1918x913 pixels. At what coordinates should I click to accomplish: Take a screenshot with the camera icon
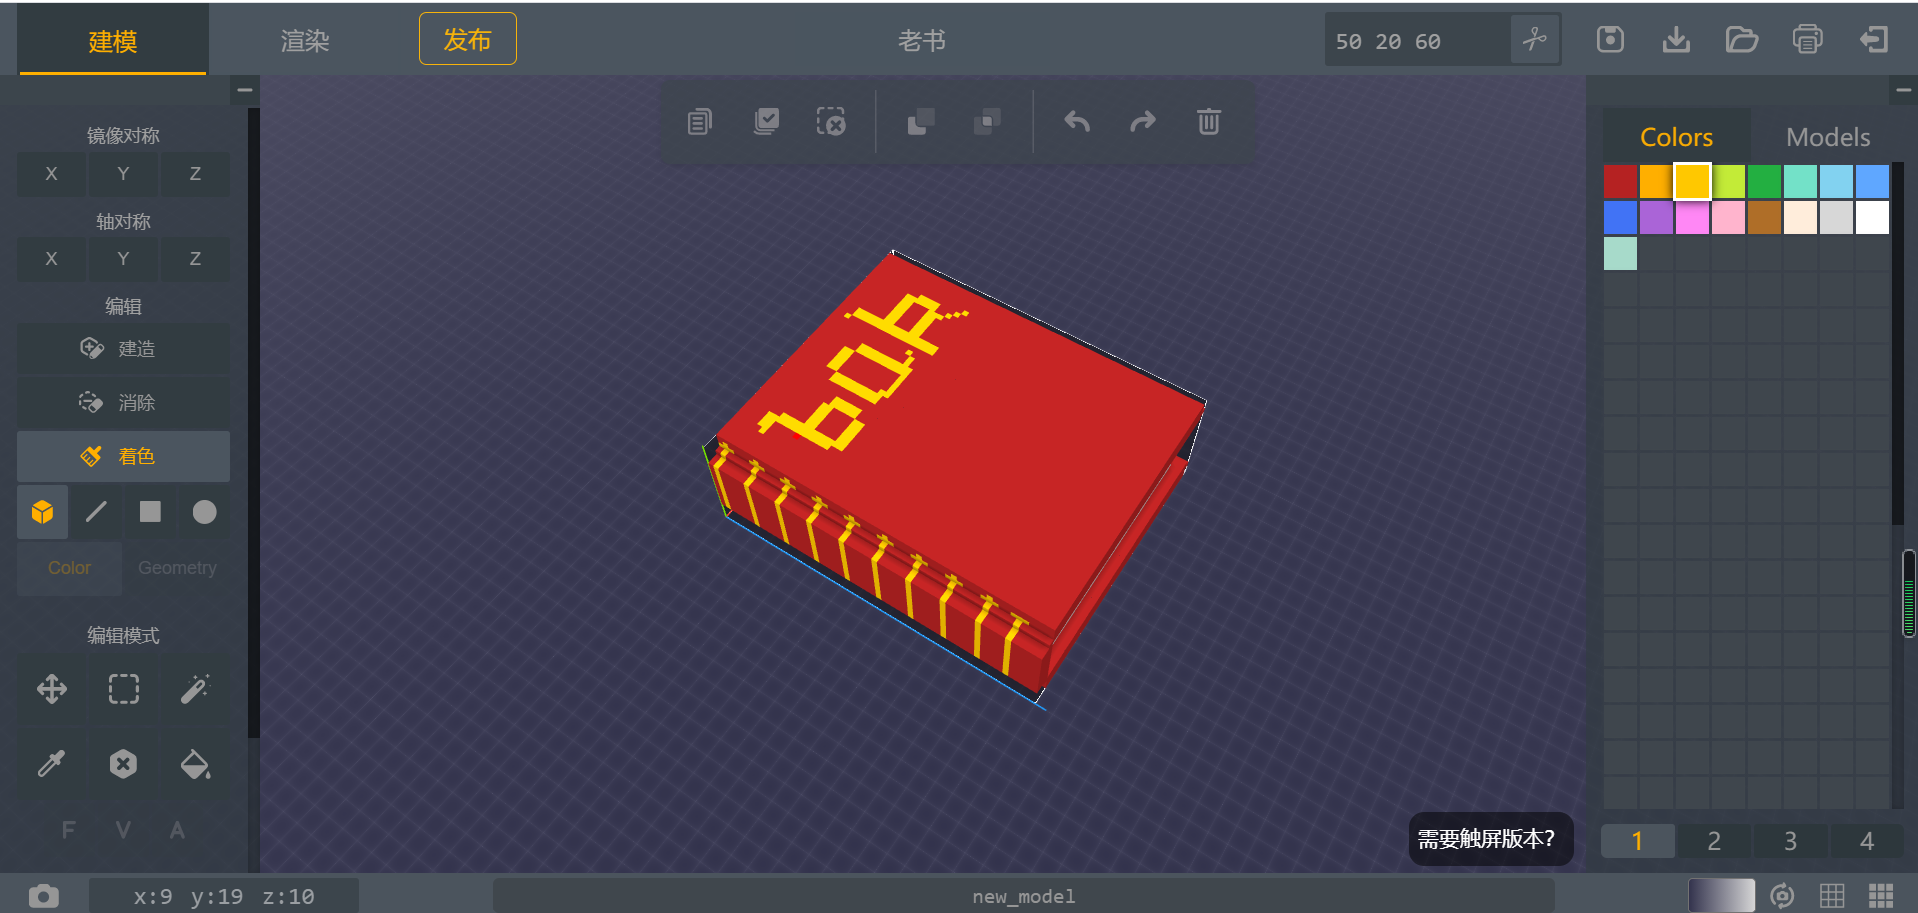[43, 896]
